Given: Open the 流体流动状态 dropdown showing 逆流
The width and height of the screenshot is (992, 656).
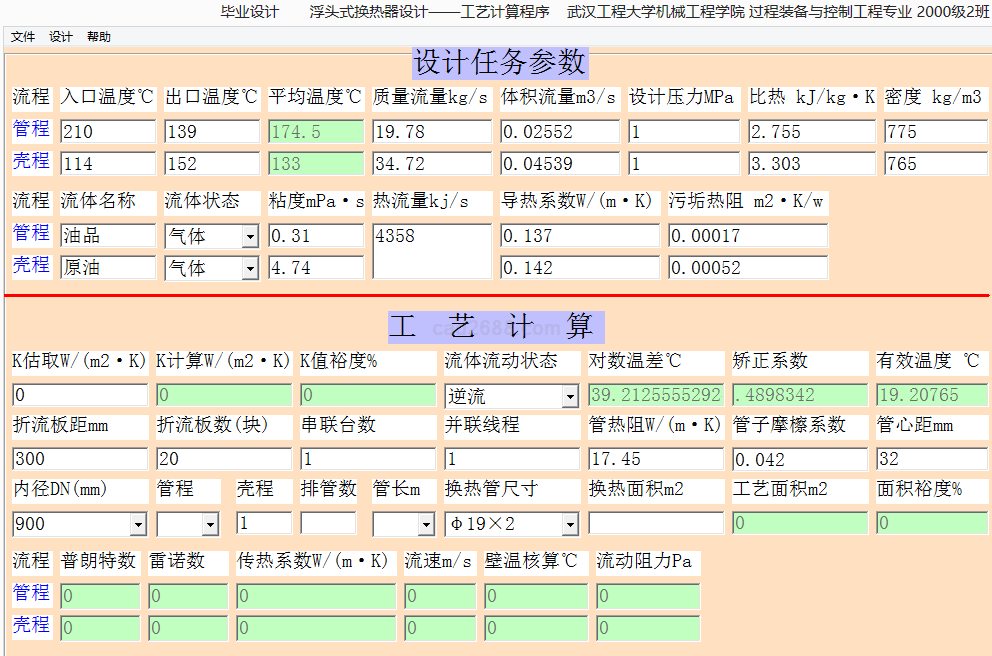Looking at the screenshot, I should tap(570, 397).
